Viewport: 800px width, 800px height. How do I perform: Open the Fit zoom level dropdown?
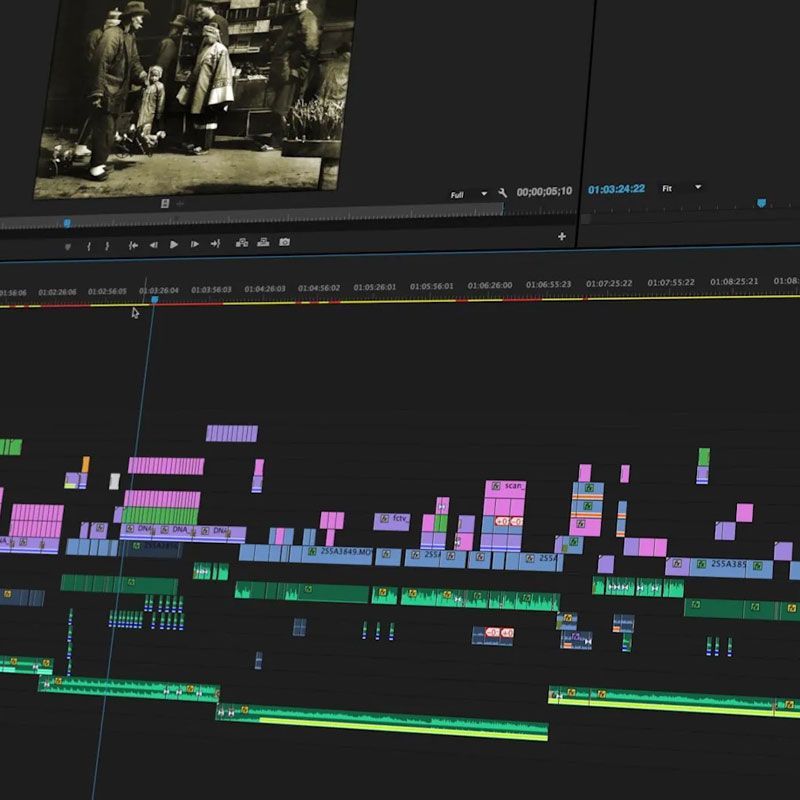681,188
